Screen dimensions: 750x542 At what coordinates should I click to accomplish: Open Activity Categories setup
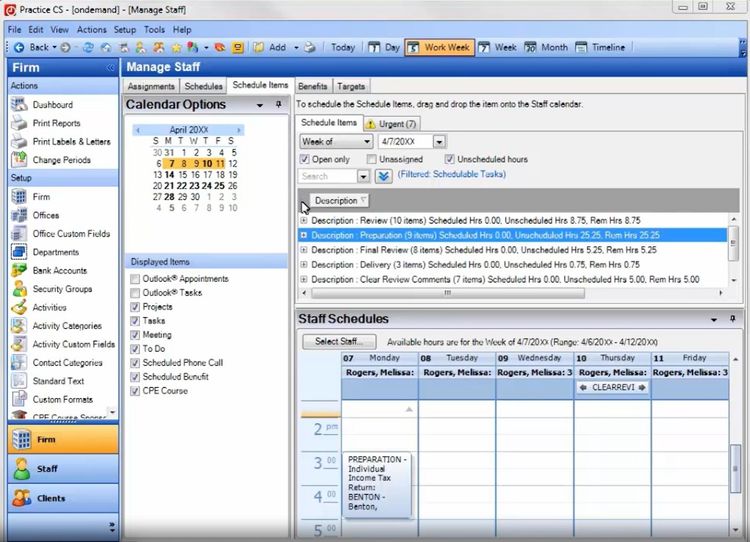pos(67,326)
